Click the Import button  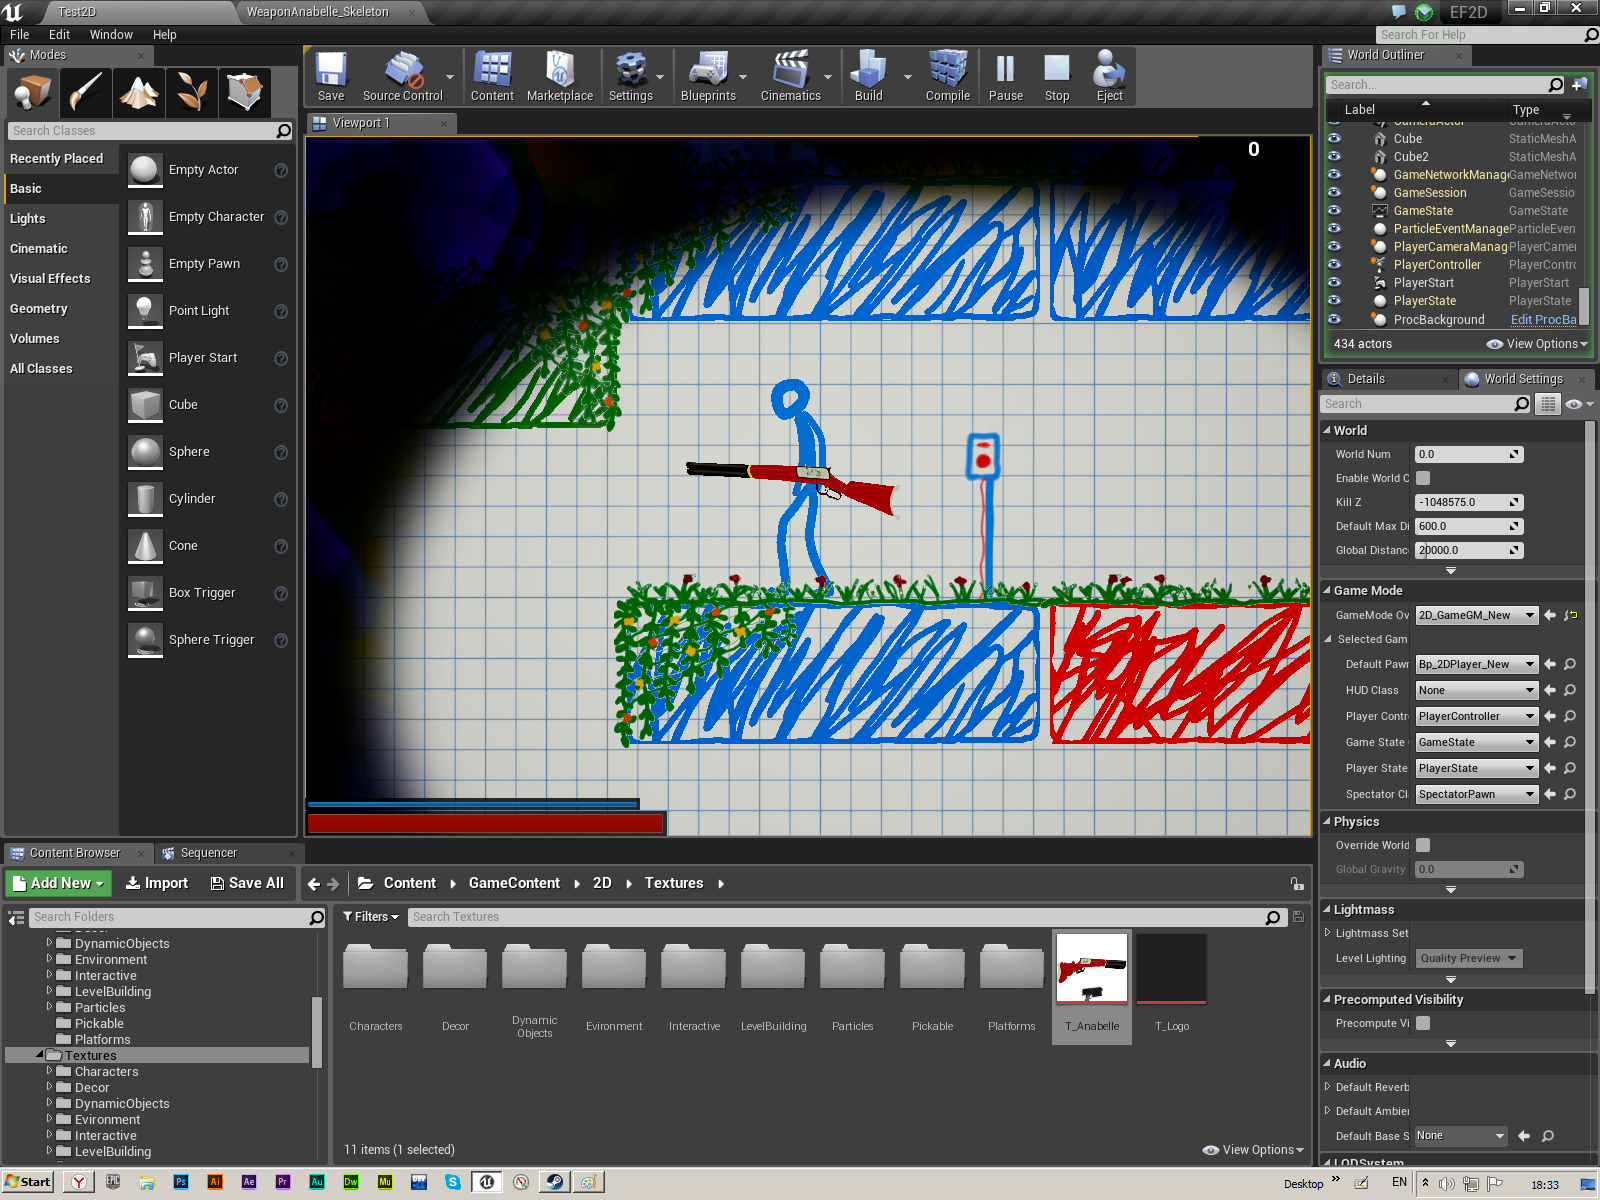coord(157,884)
